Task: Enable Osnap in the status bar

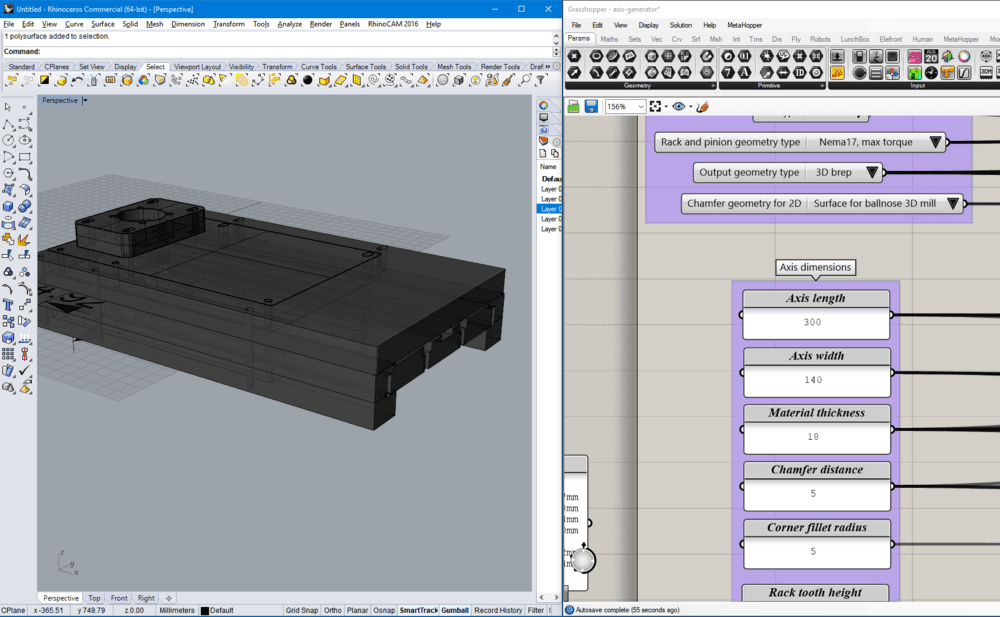Action: [384, 610]
